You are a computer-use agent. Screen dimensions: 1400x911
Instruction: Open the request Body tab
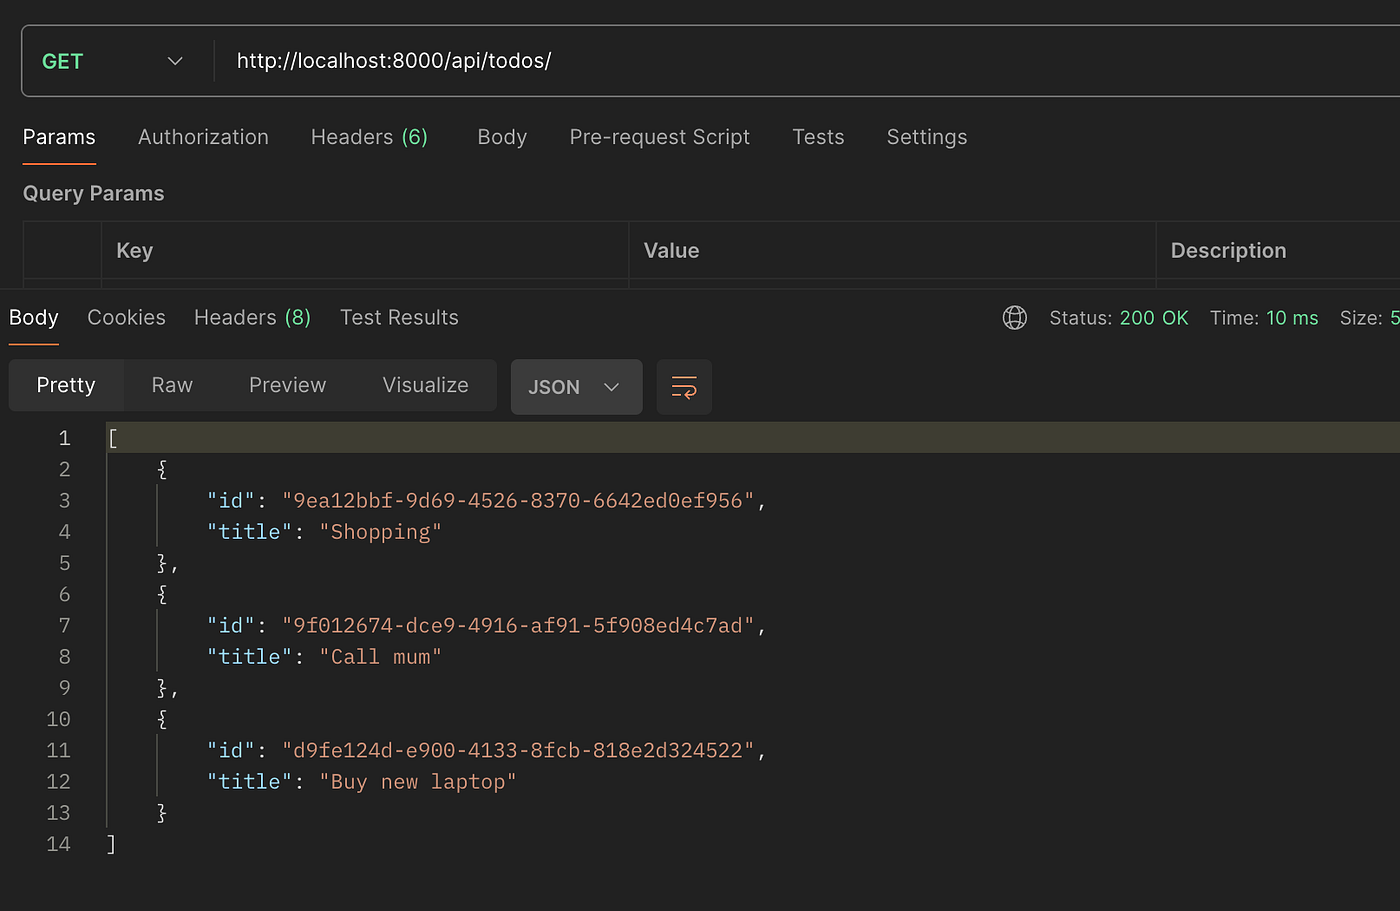(502, 137)
